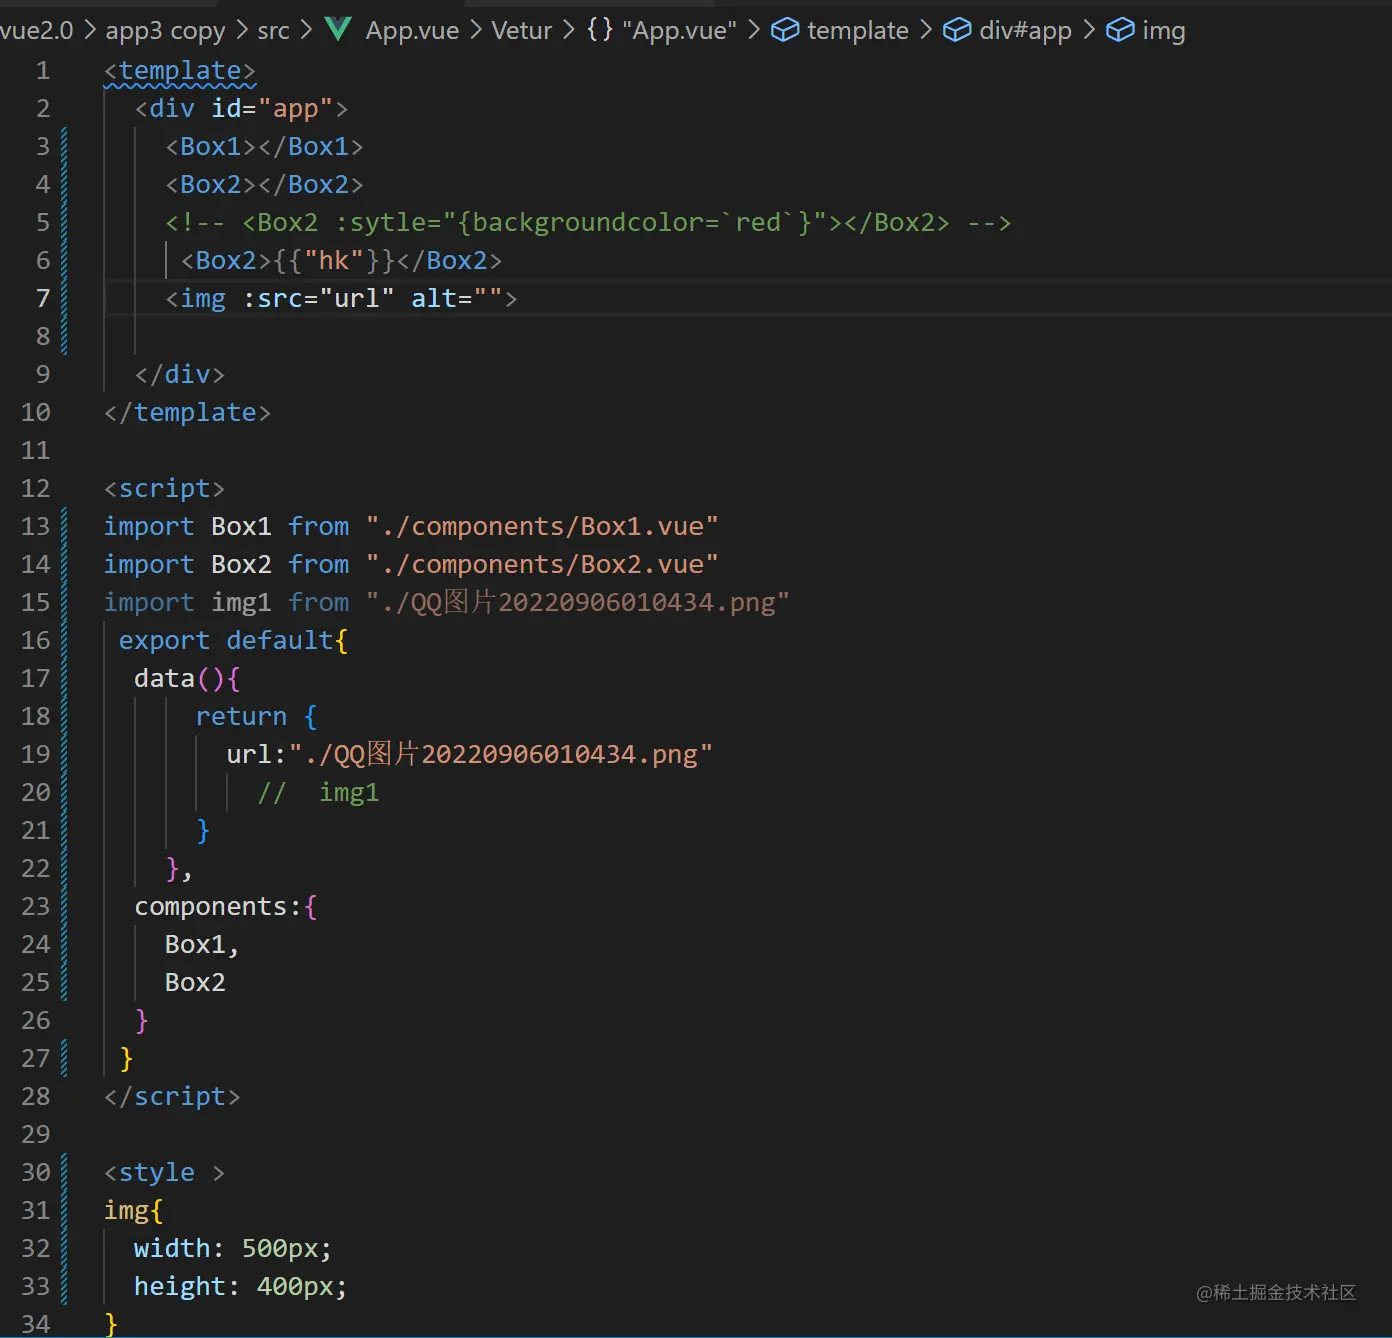Open the src folder breadcrumb
The height and width of the screenshot is (1338, 1392).
point(273,31)
